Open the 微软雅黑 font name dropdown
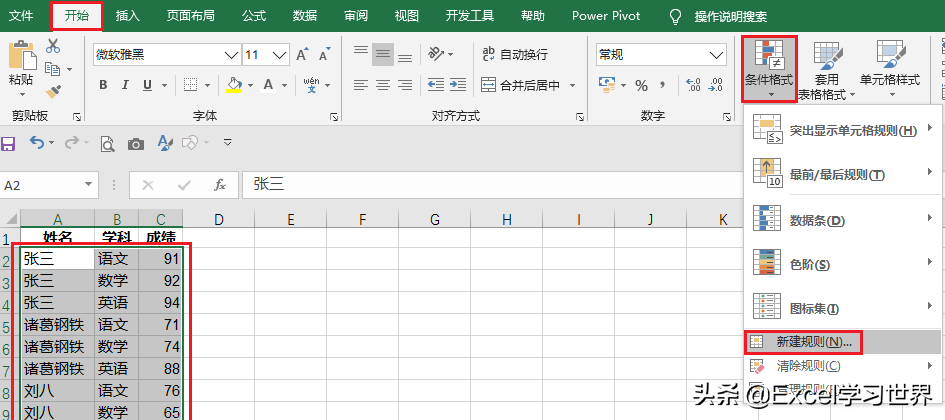 231,55
